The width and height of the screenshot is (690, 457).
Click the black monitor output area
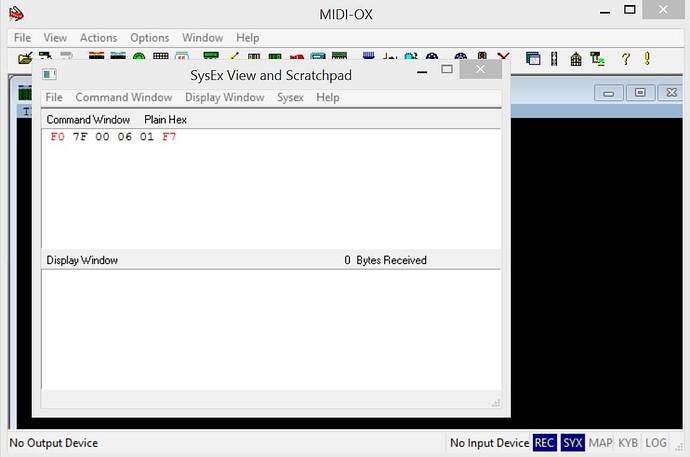point(596,273)
